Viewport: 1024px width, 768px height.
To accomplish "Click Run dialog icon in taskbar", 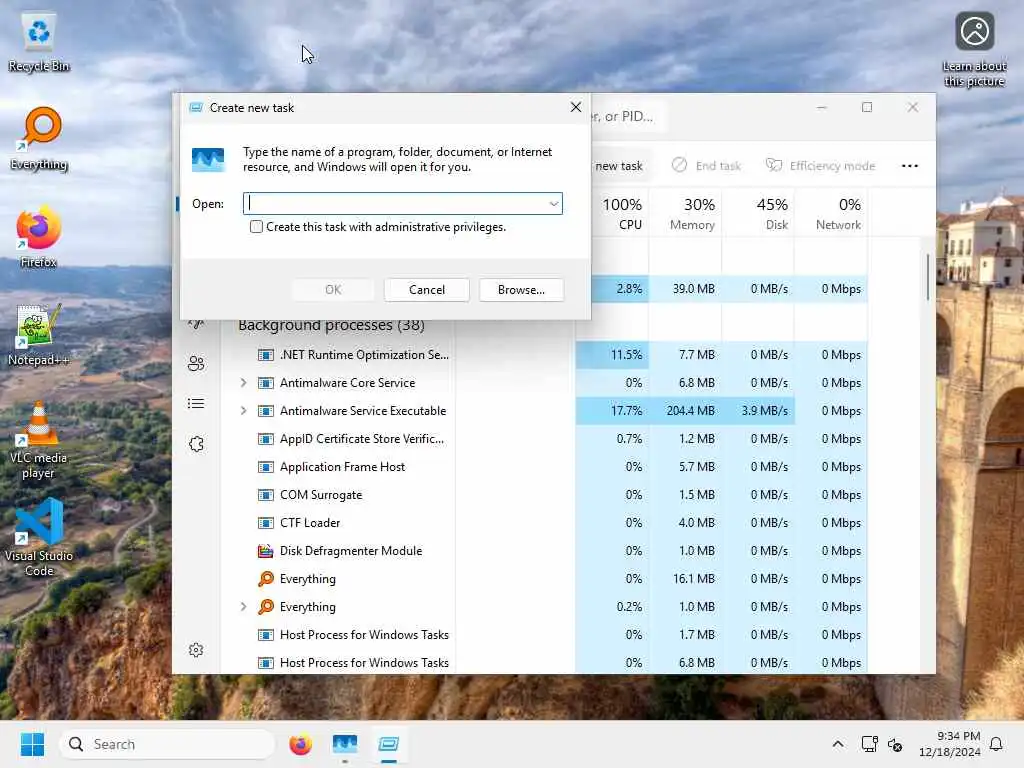I will click(389, 744).
